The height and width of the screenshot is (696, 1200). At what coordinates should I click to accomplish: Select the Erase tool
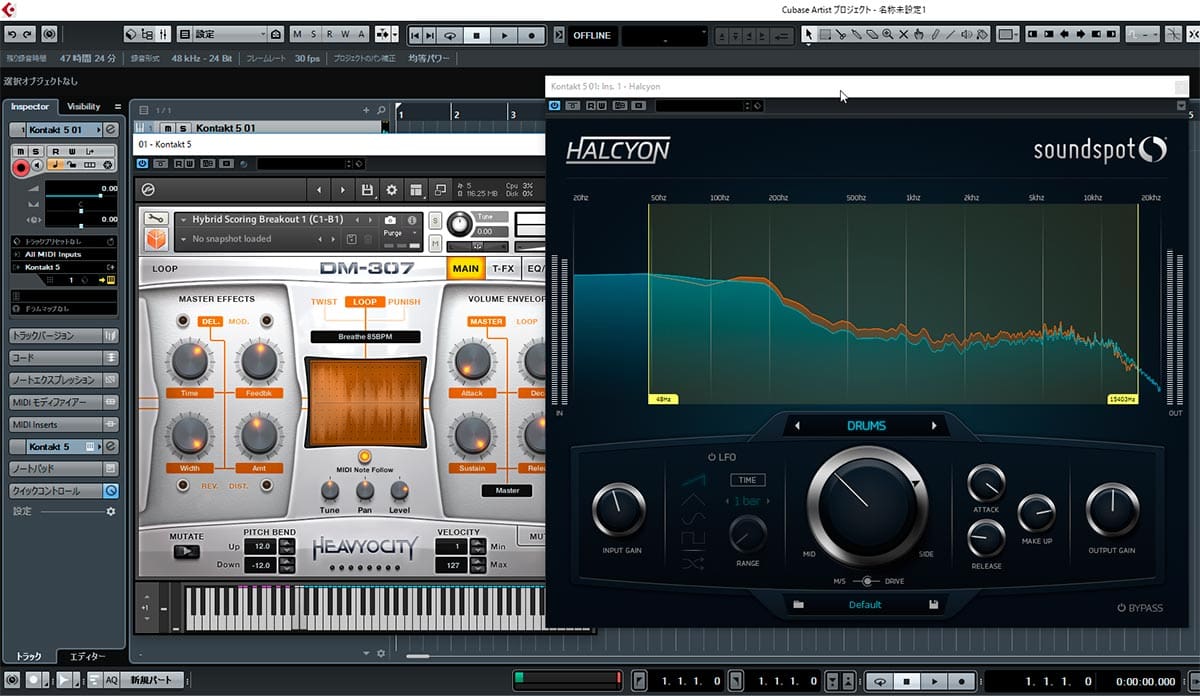872,34
